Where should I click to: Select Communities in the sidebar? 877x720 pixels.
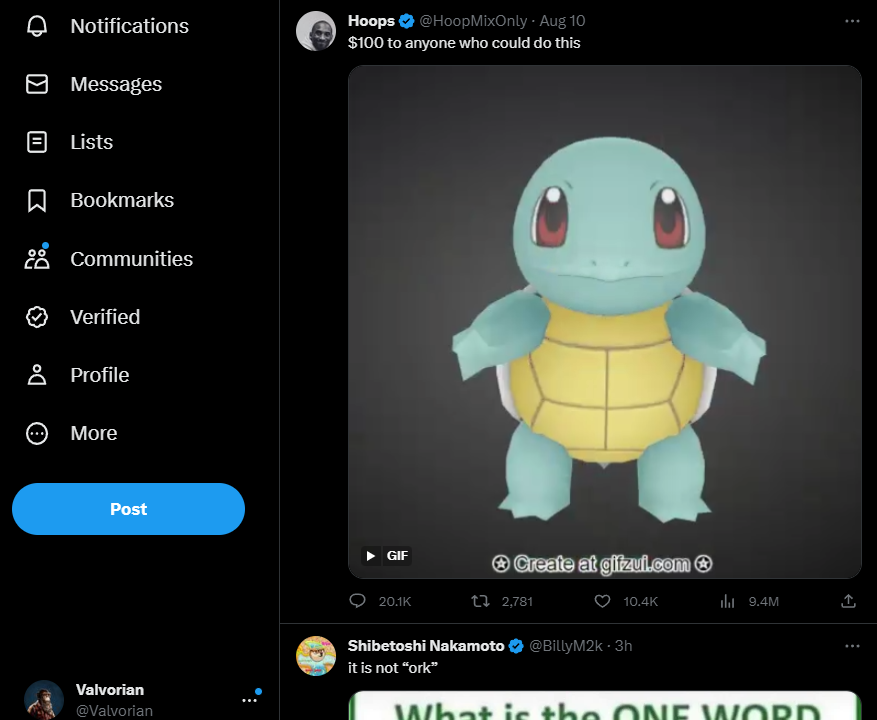(131, 258)
